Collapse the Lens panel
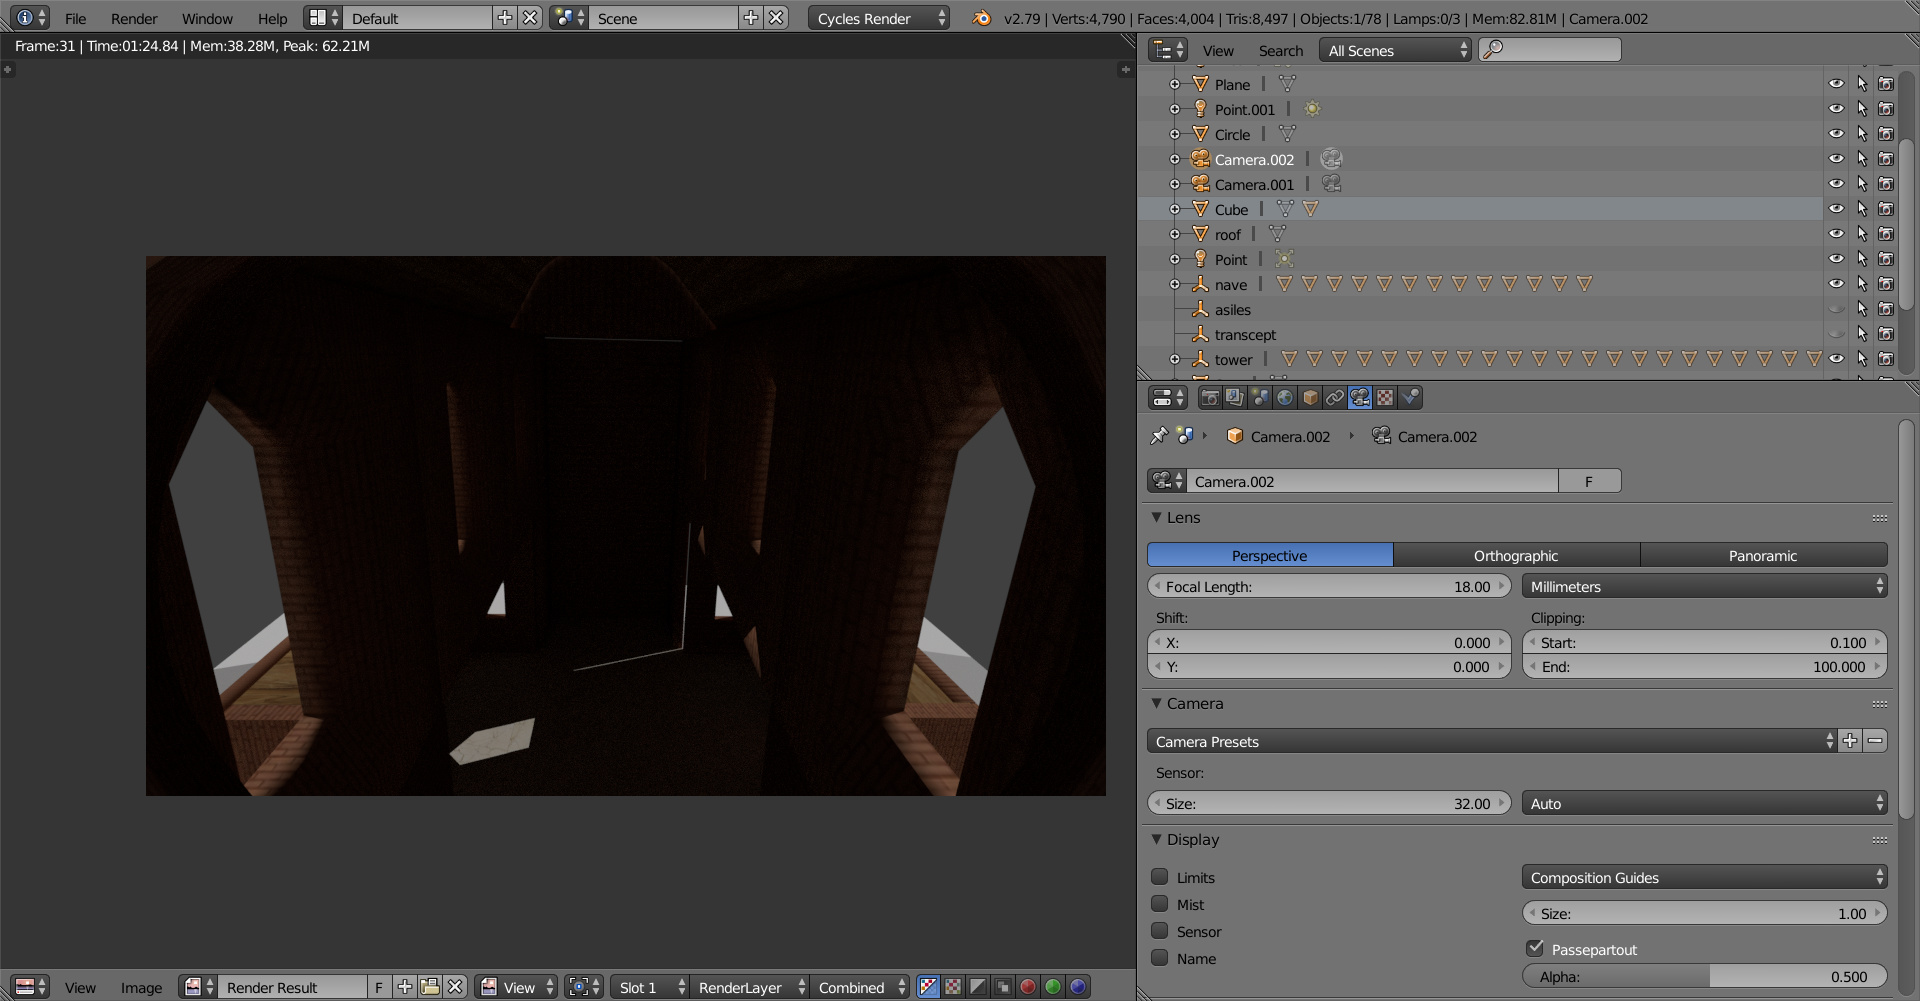The width and height of the screenshot is (1920, 1001). [x=1157, y=517]
